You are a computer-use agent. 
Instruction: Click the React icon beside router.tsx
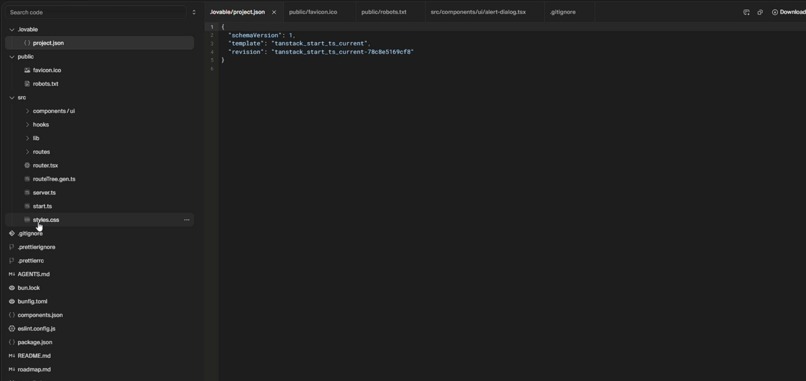(x=27, y=166)
